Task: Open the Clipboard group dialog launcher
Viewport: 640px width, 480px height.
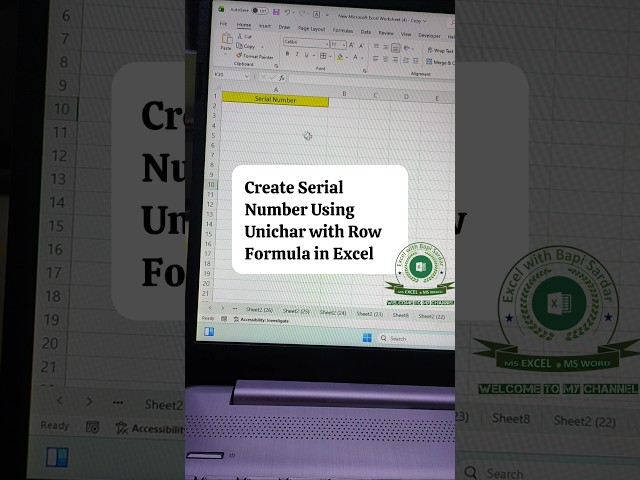Action: tap(276, 66)
